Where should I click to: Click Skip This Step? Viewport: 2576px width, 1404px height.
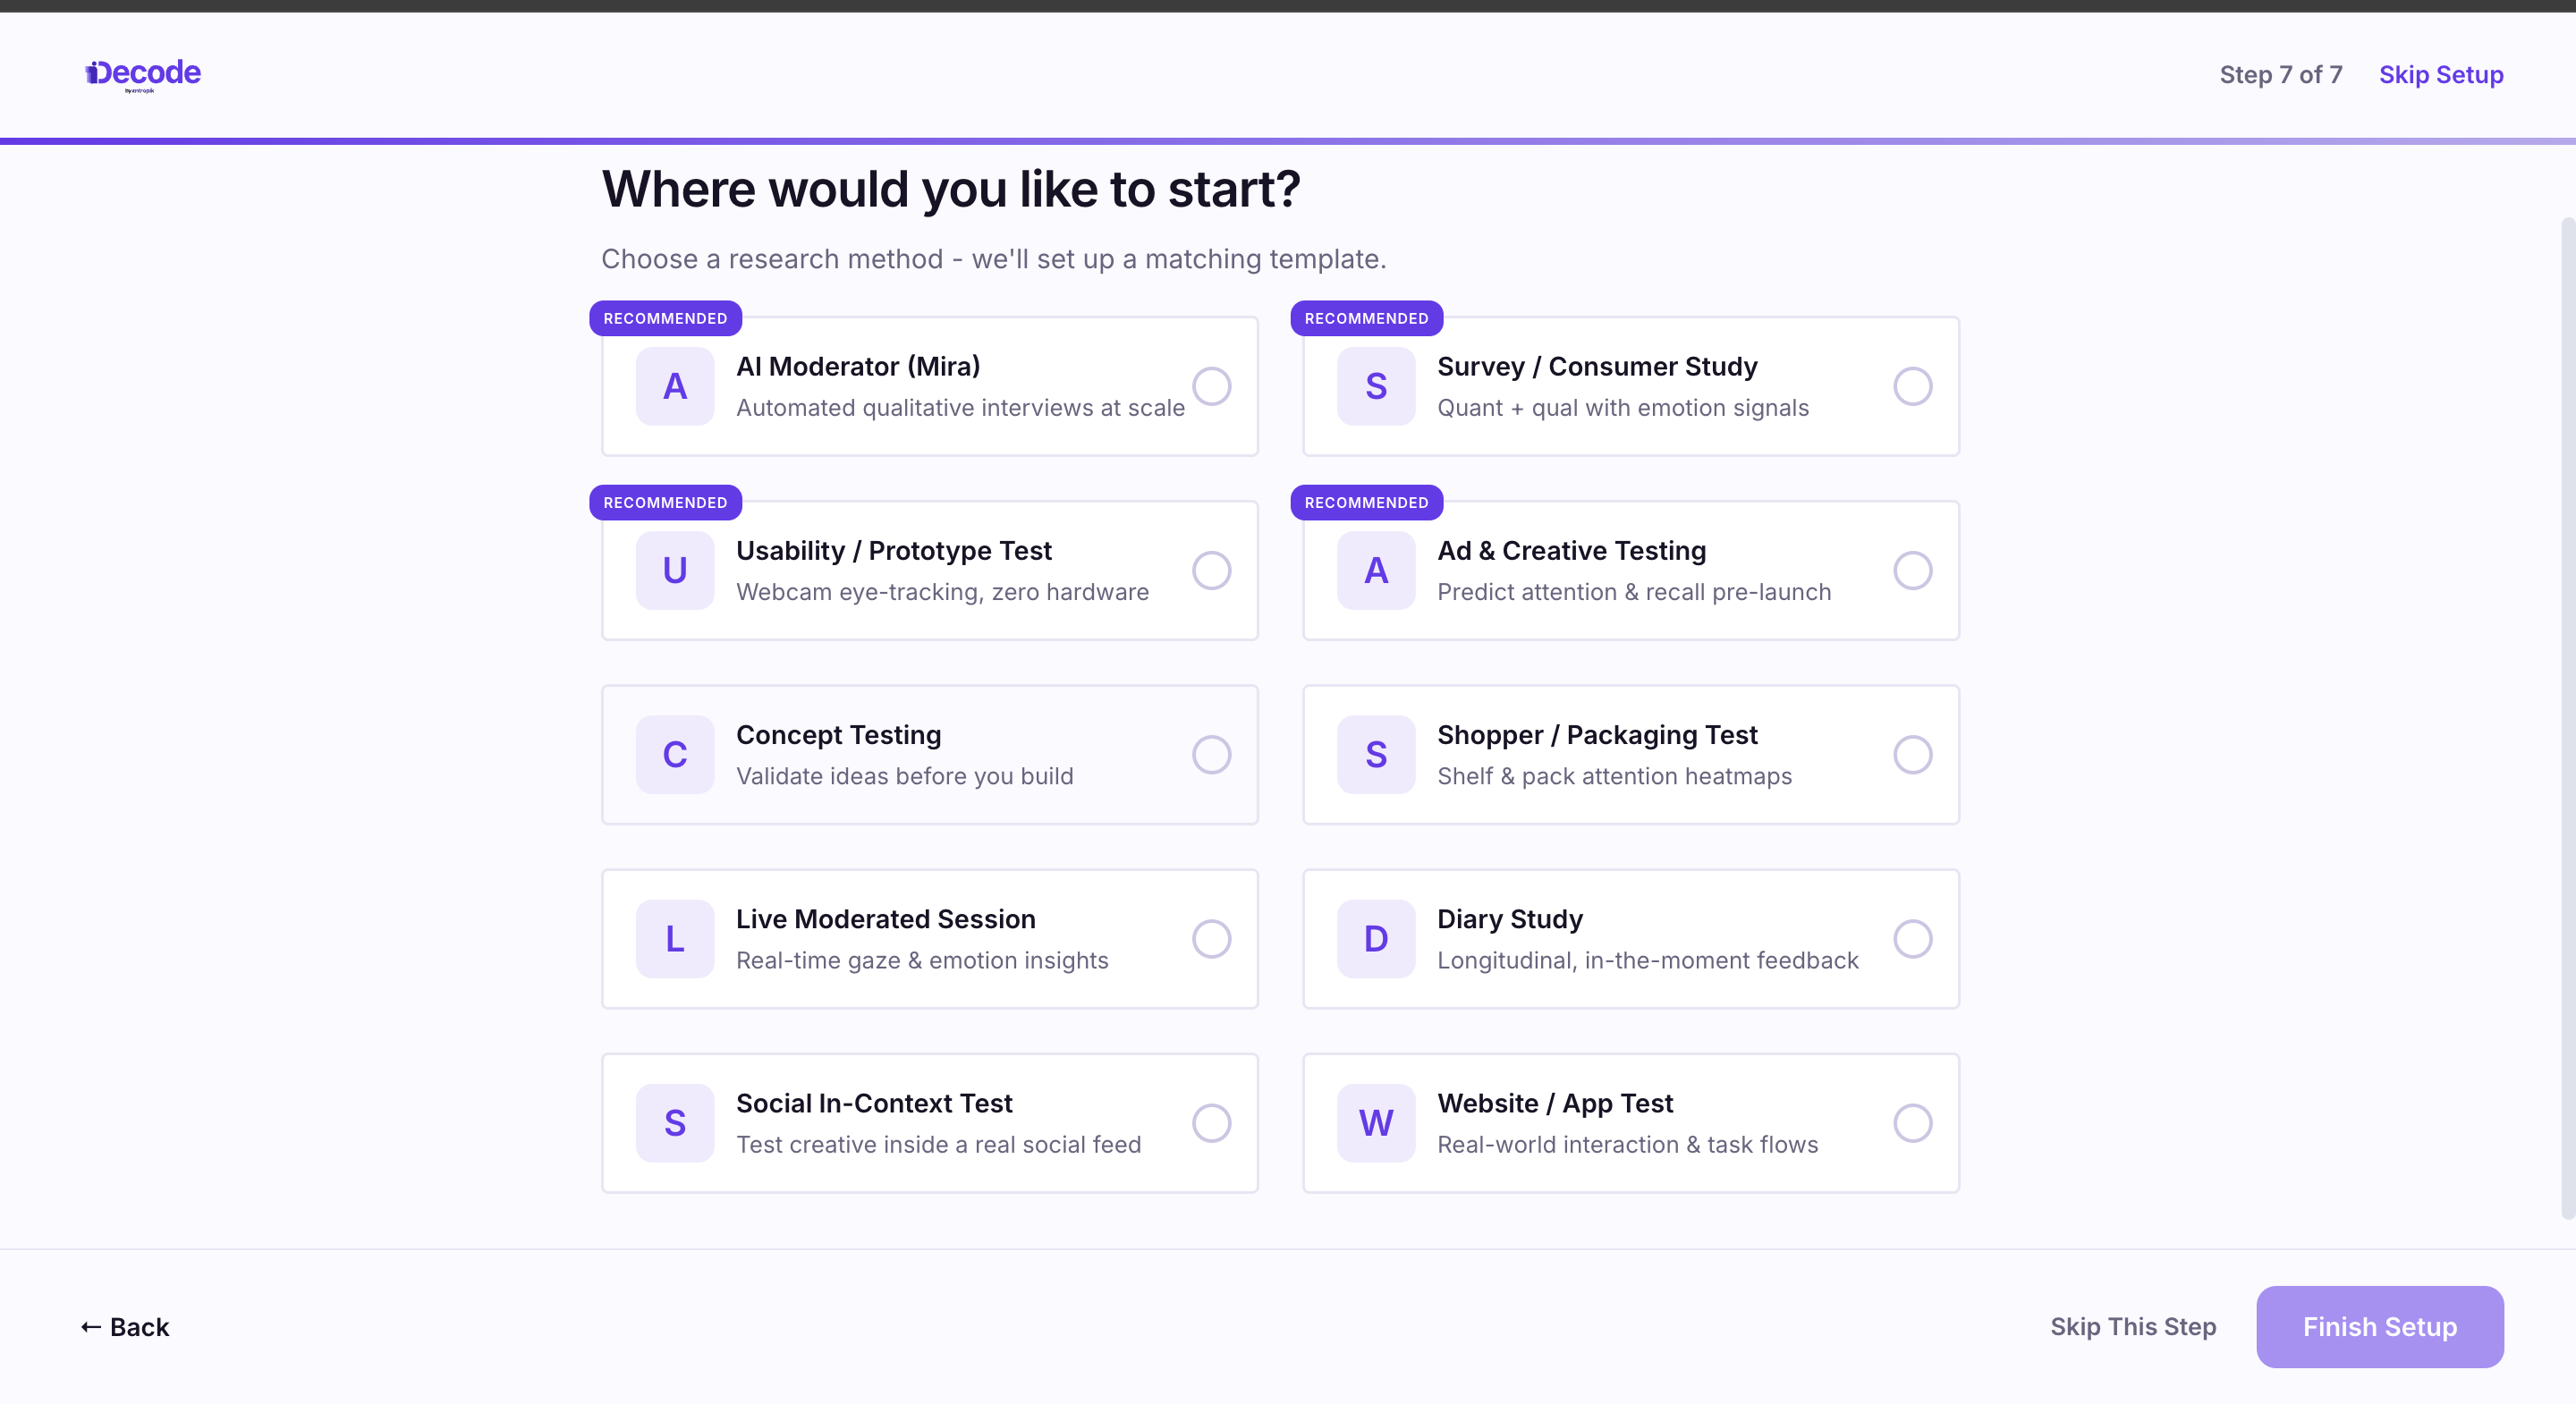(x=2133, y=1327)
